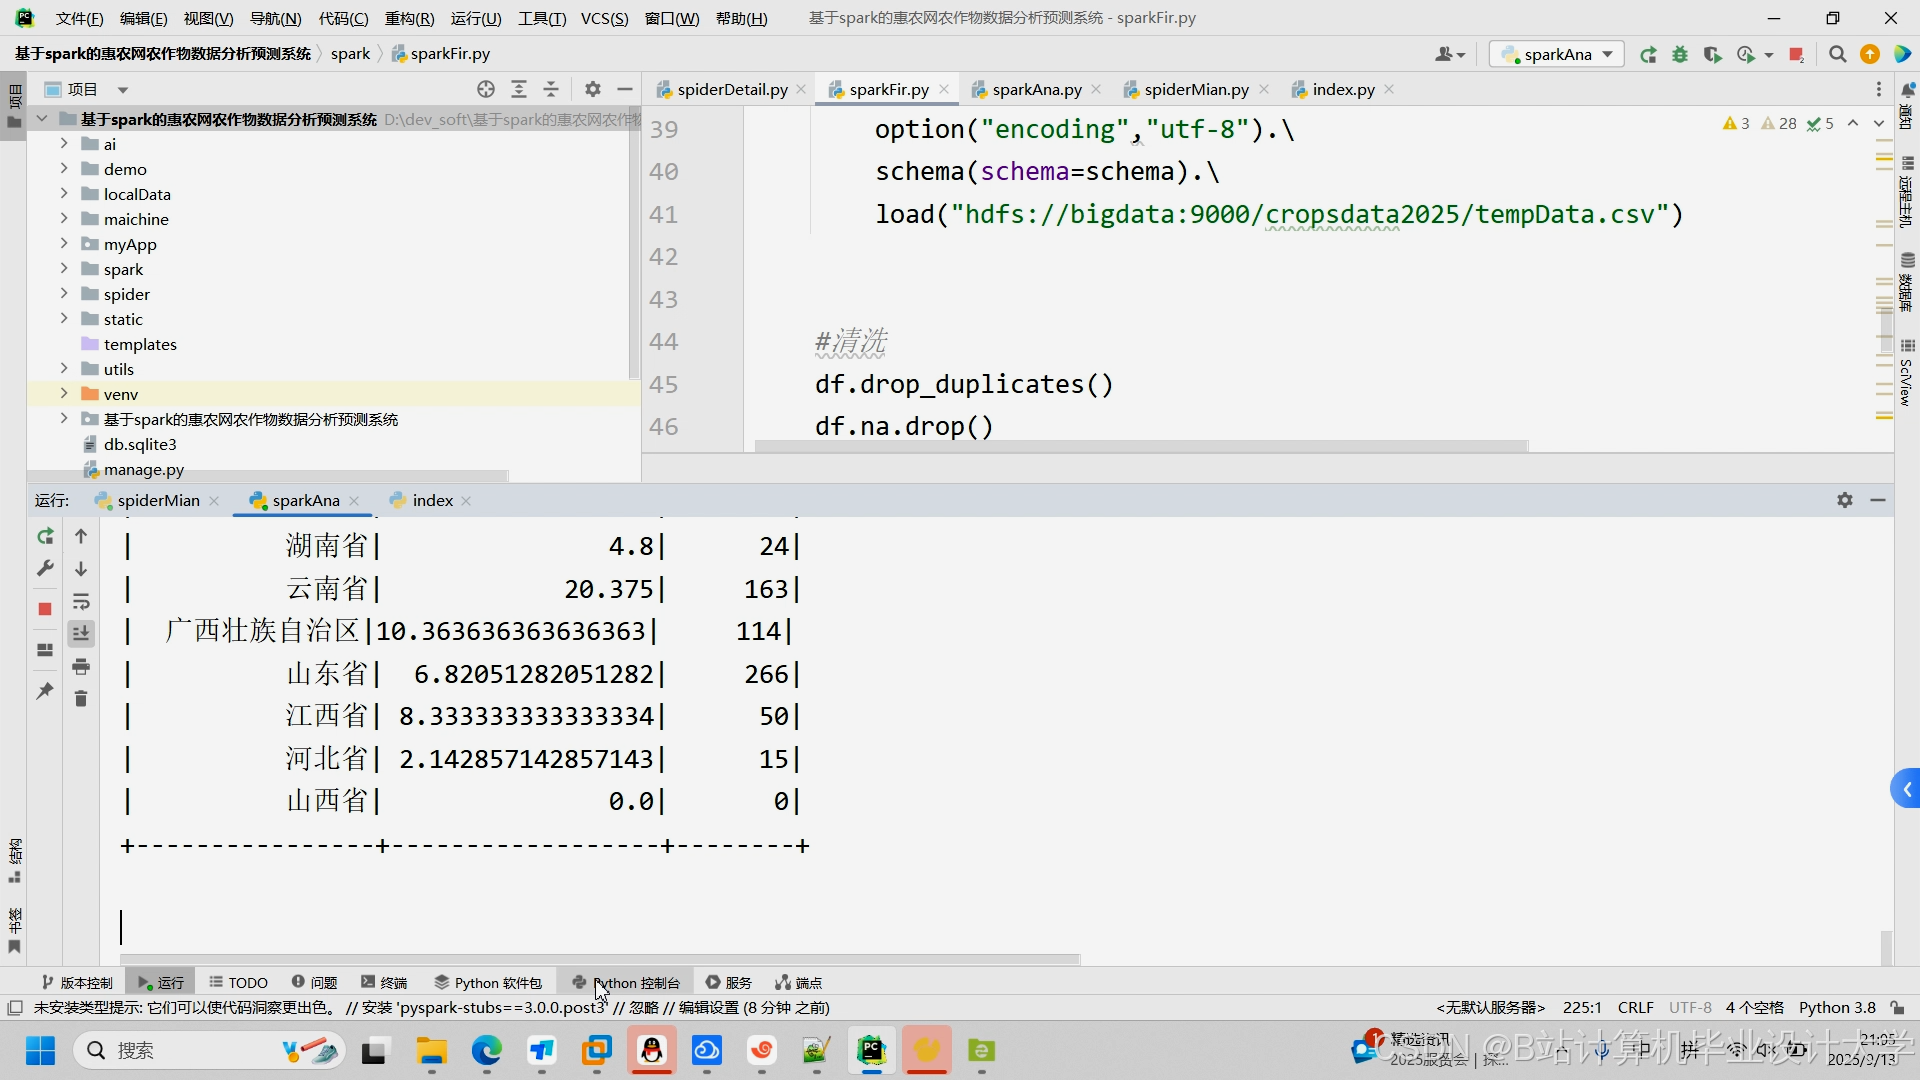The height and width of the screenshot is (1080, 1920).
Task: Toggle soft-wrap in the run console
Action: pyautogui.click(x=81, y=602)
